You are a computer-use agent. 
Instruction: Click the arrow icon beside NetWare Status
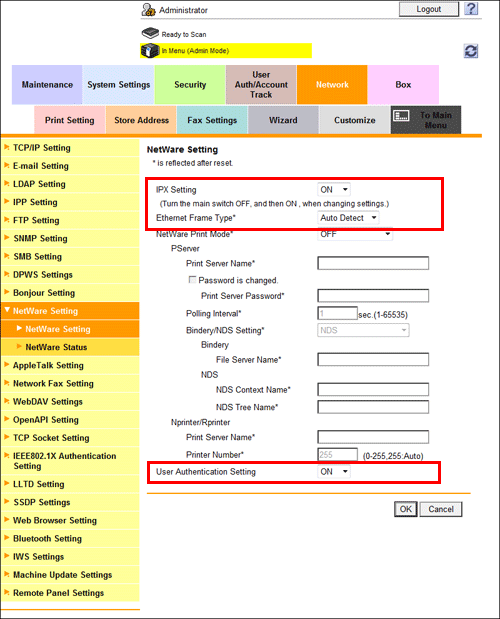19,347
